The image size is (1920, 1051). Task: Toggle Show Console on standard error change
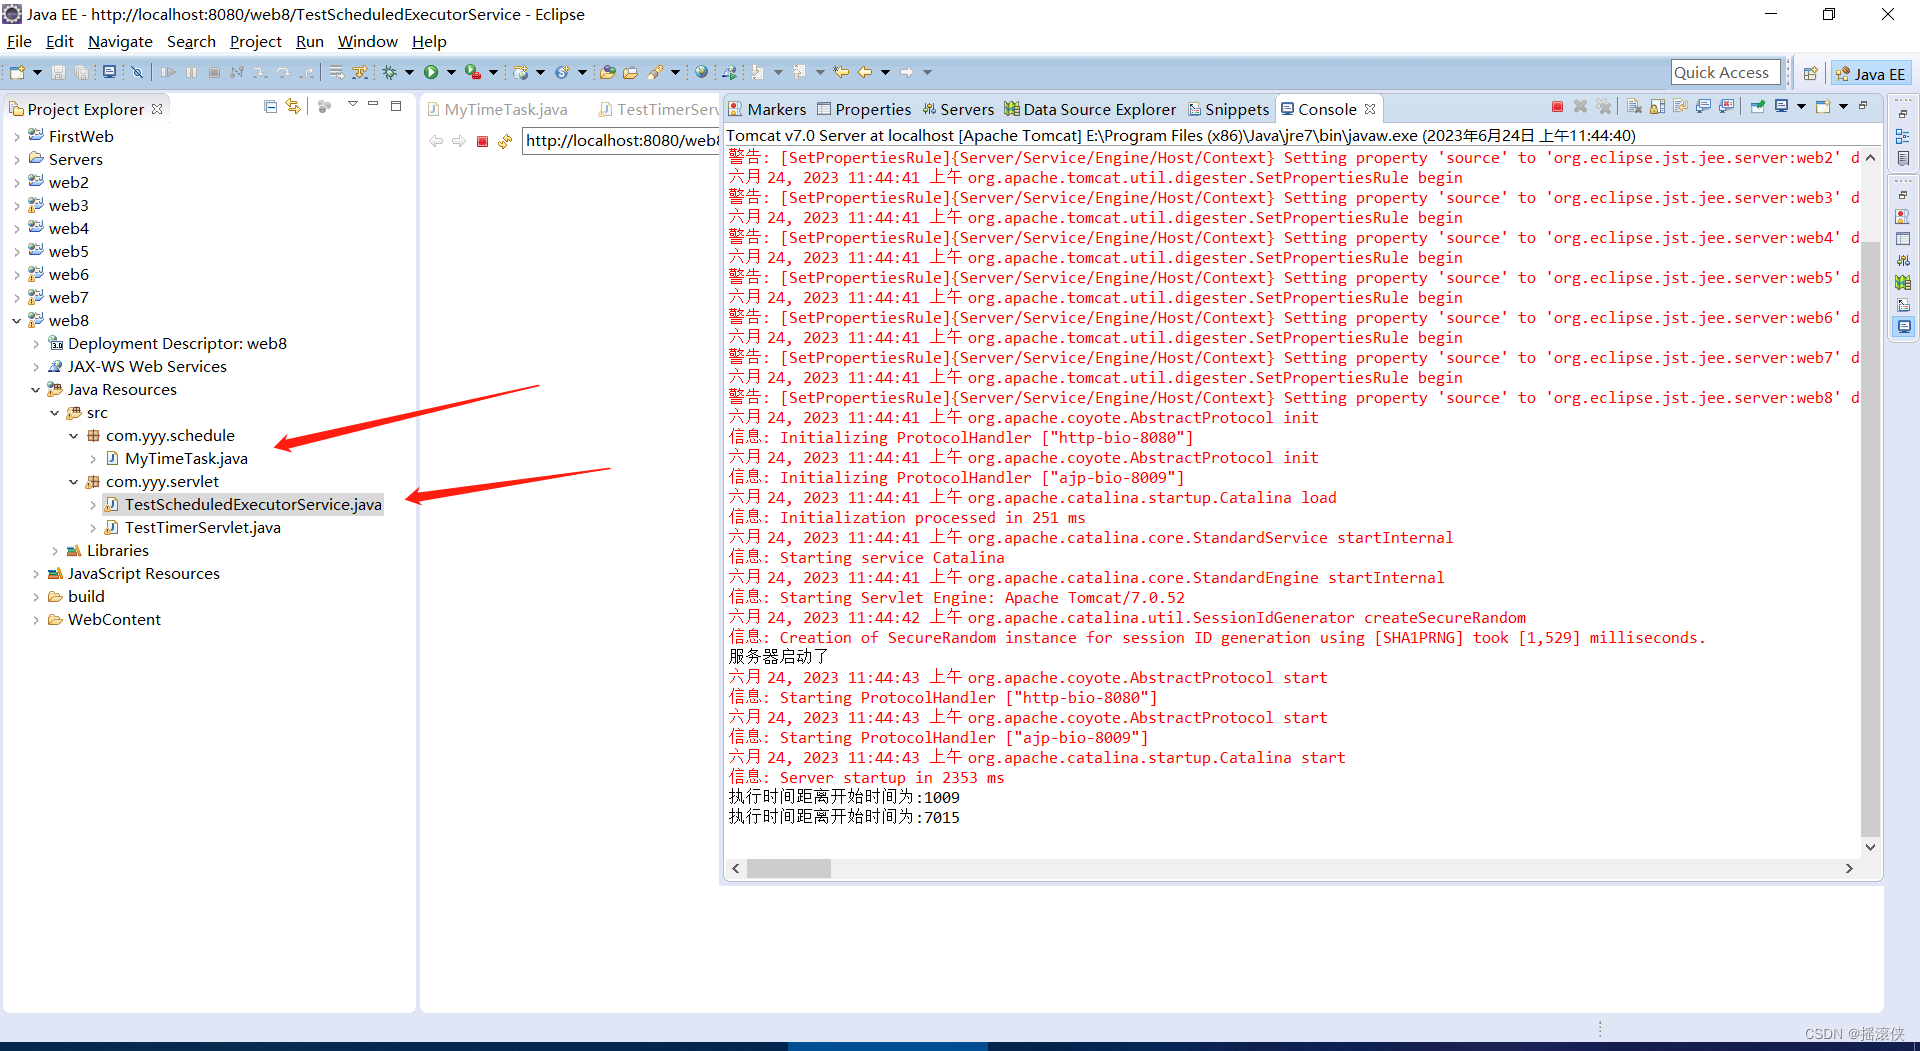tap(1726, 106)
